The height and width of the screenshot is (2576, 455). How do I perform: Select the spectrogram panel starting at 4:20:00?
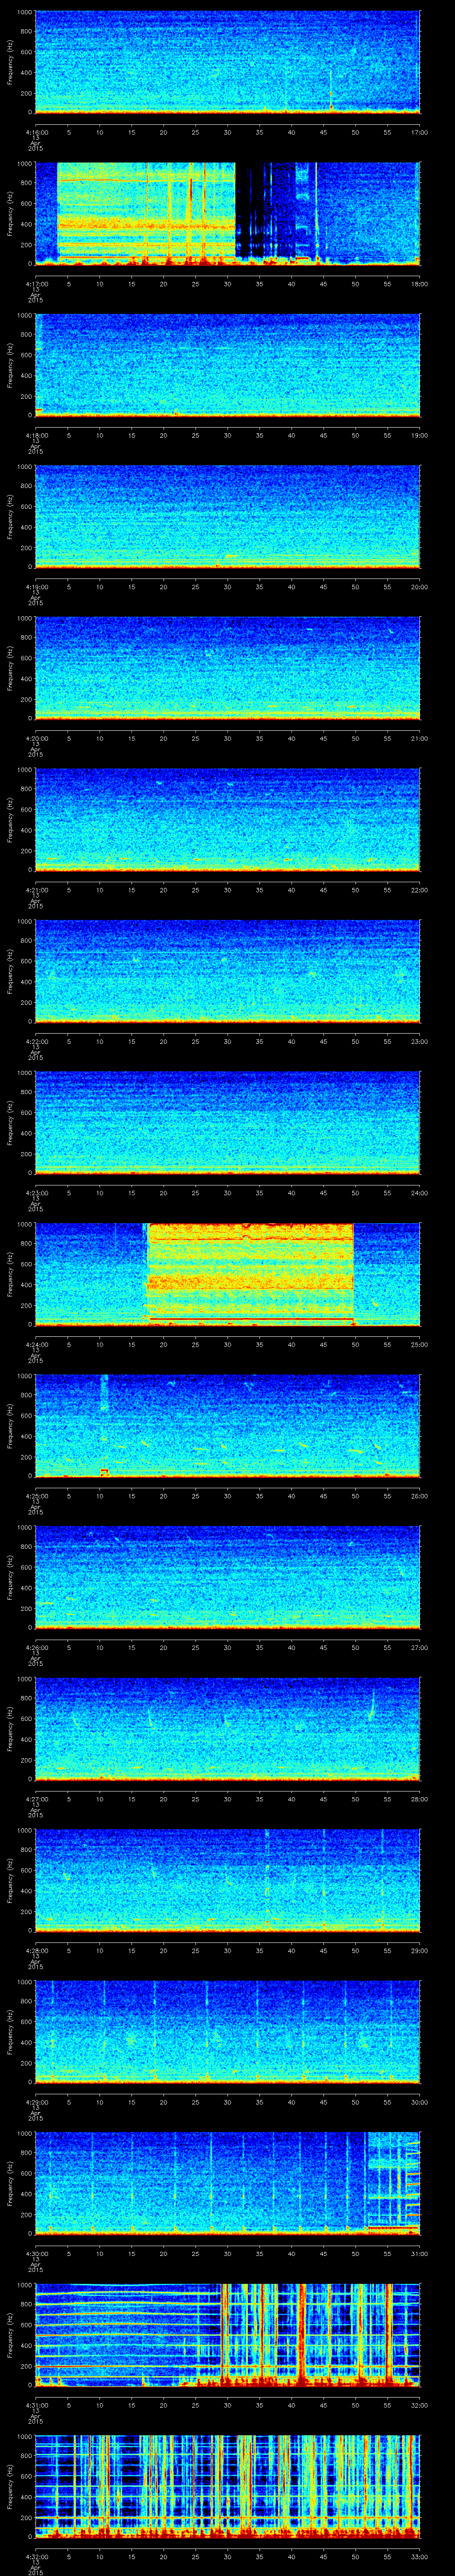(x=227, y=668)
